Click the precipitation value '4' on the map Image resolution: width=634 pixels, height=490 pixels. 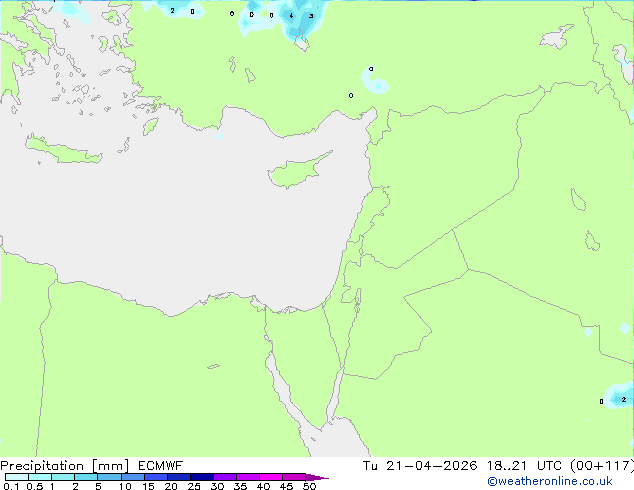[x=291, y=16]
